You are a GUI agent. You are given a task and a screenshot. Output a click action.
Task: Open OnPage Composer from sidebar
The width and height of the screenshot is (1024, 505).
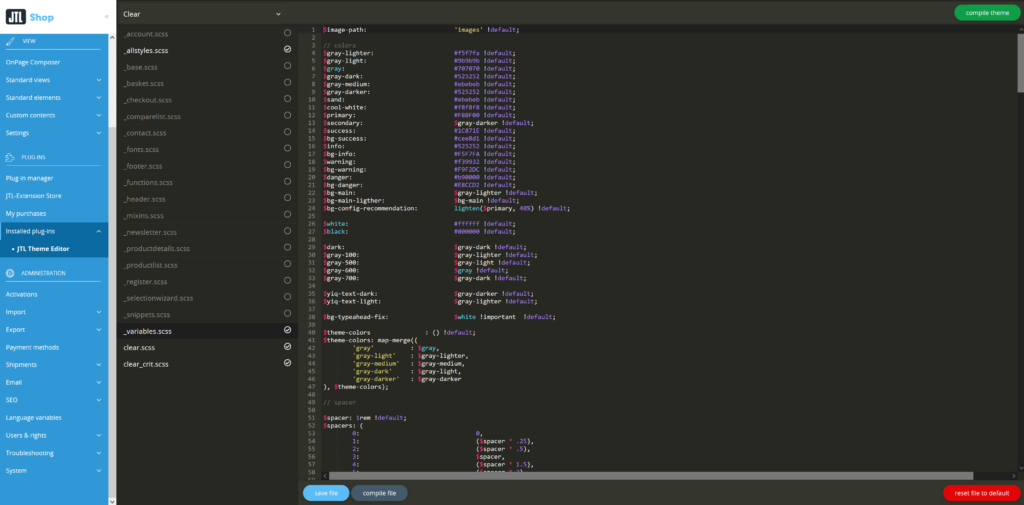coord(32,61)
